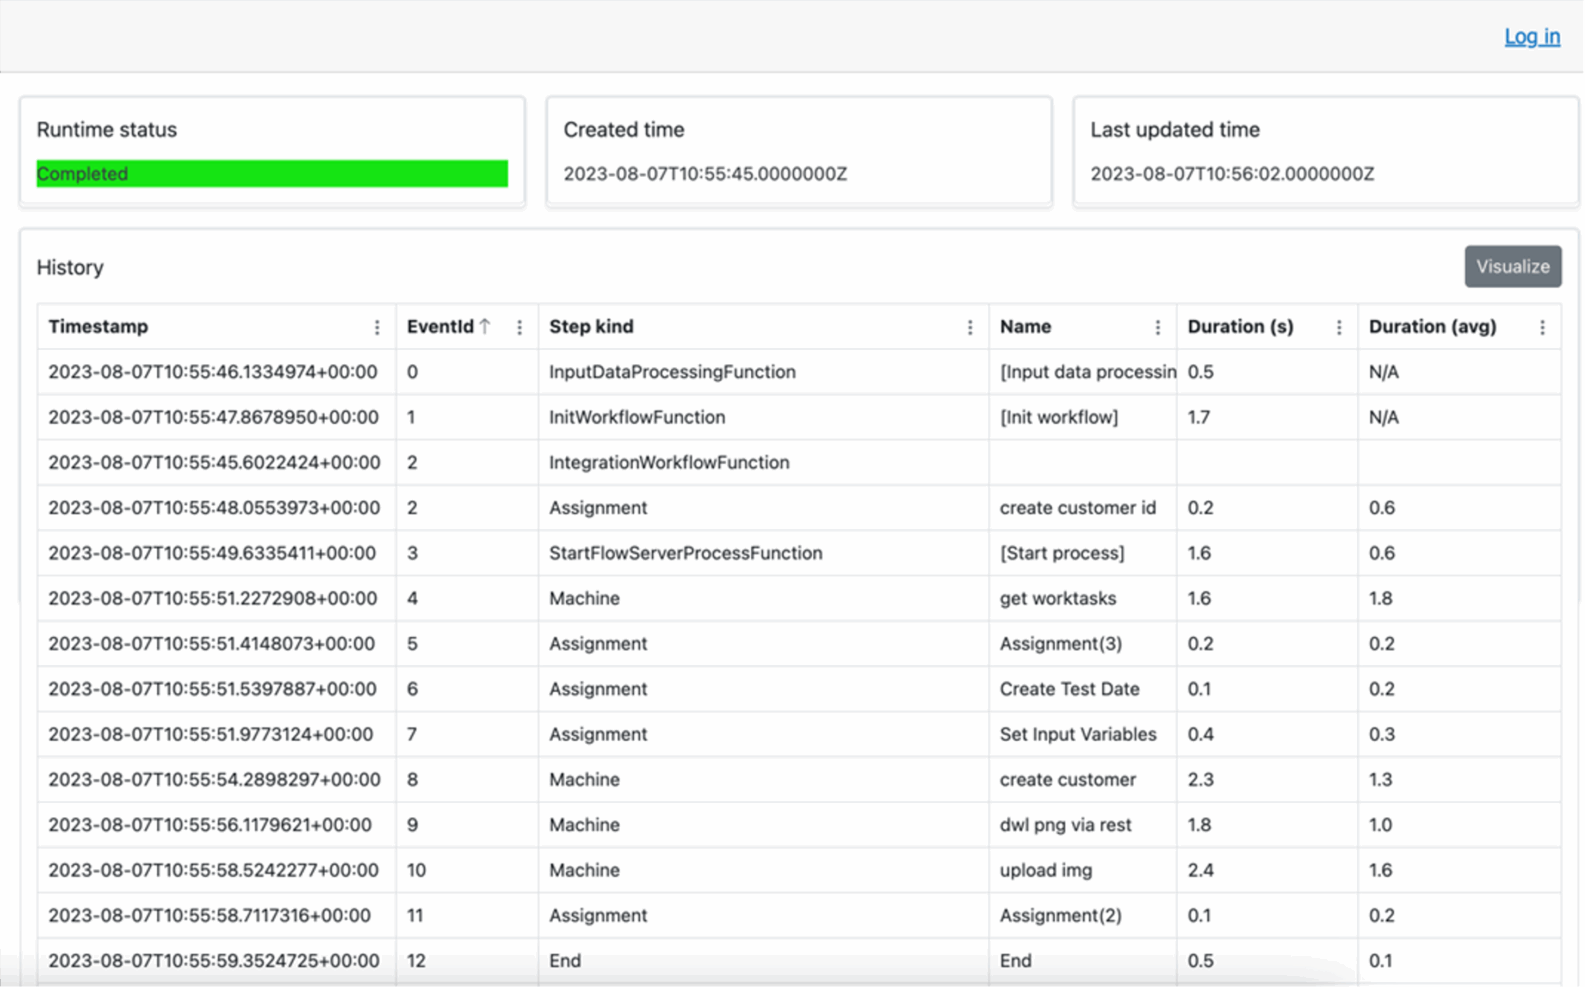Select the IntegrationWorkflowFunction step cell

(x=669, y=463)
